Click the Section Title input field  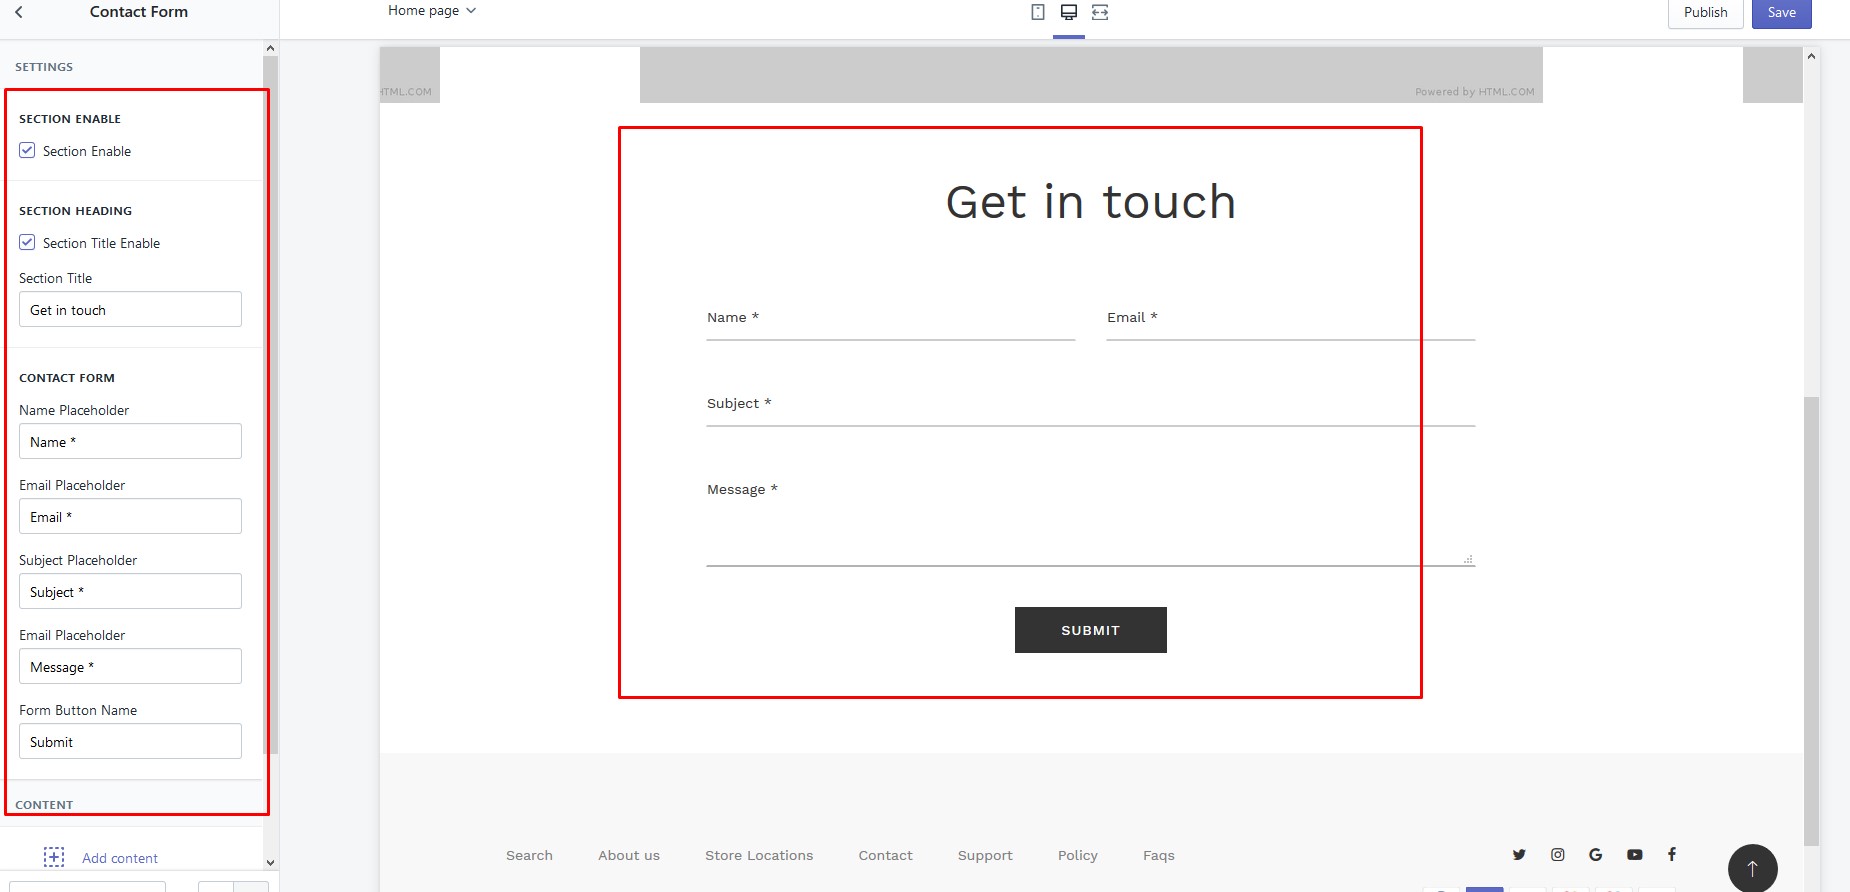130,310
